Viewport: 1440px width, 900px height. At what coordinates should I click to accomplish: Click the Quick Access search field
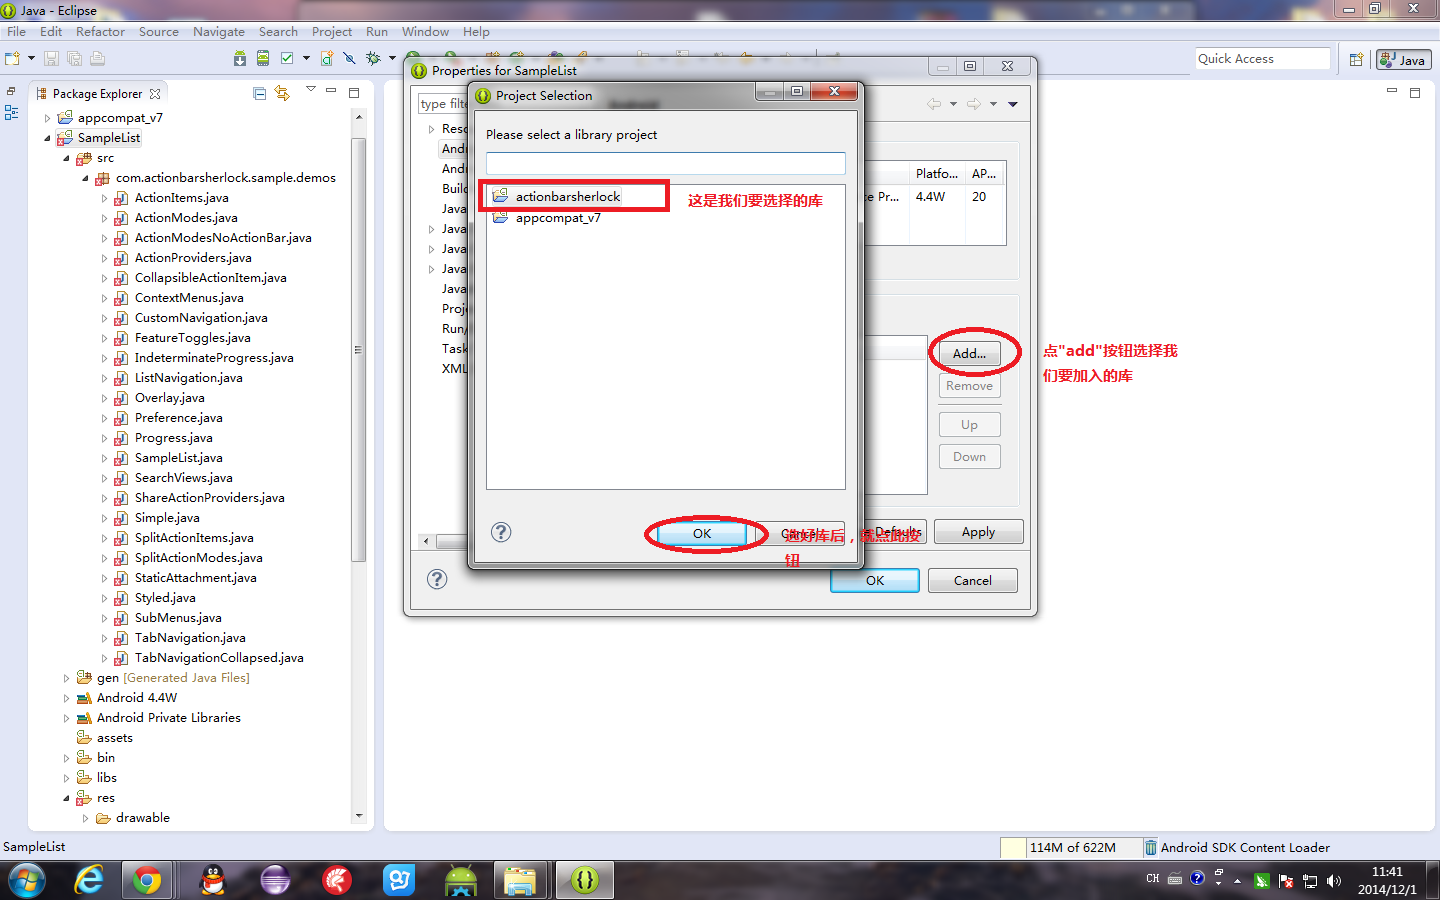[x=1262, y=59]
